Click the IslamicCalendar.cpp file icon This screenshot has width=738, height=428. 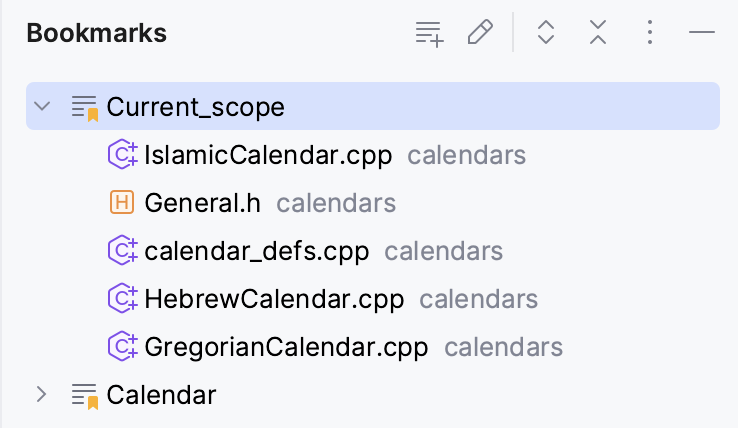121,155
